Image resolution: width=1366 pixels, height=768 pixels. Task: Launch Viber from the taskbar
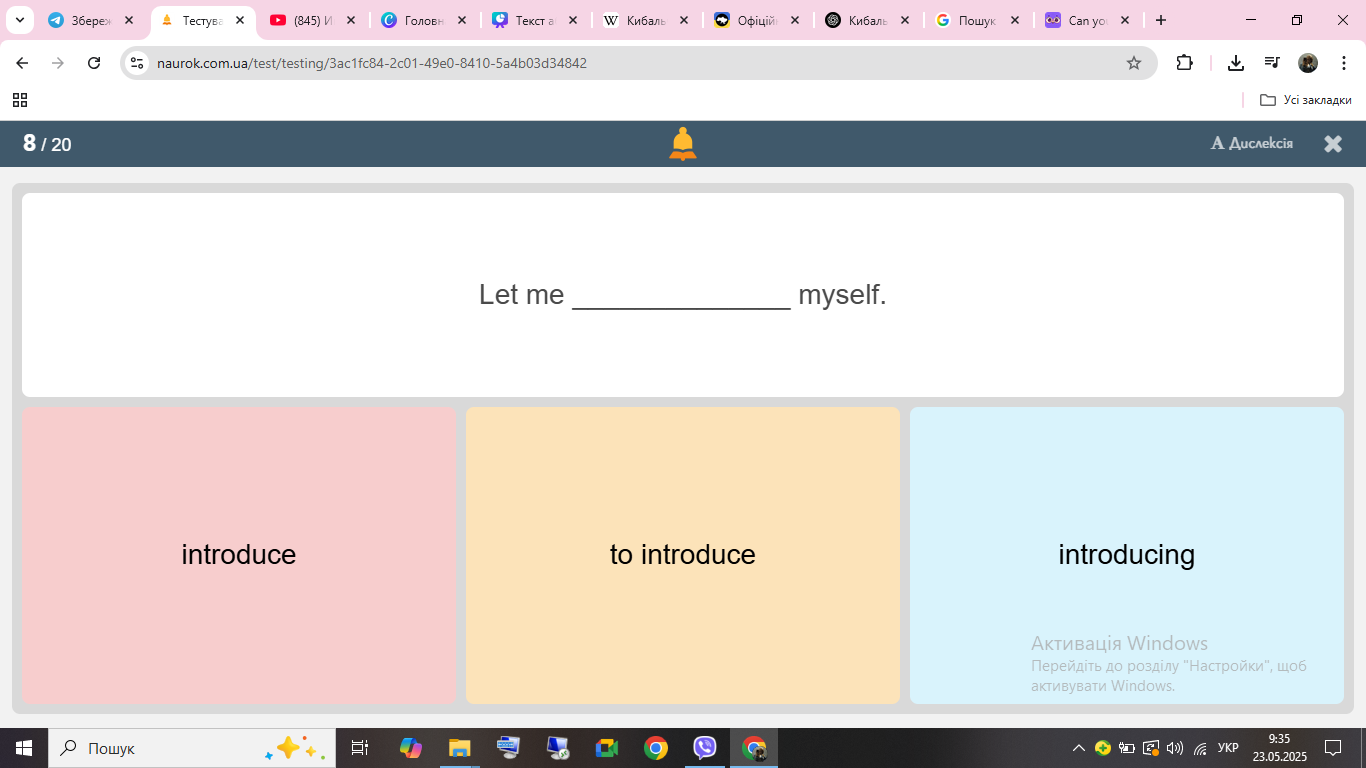click(706, 748)
